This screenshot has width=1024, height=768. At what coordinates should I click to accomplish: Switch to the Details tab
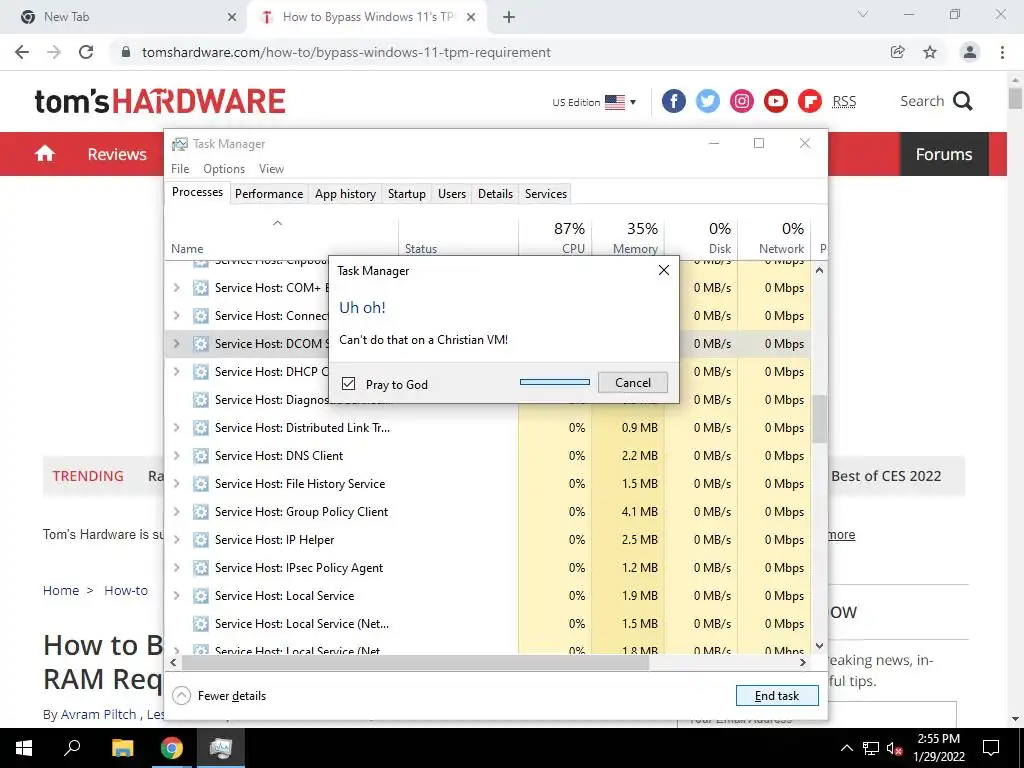[495, 194]
